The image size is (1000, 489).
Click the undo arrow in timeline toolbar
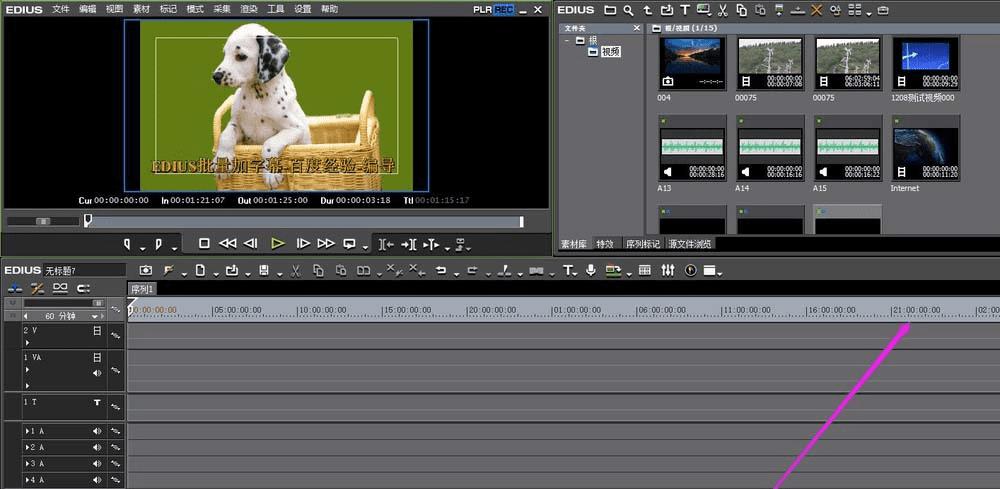click(440, 270)
